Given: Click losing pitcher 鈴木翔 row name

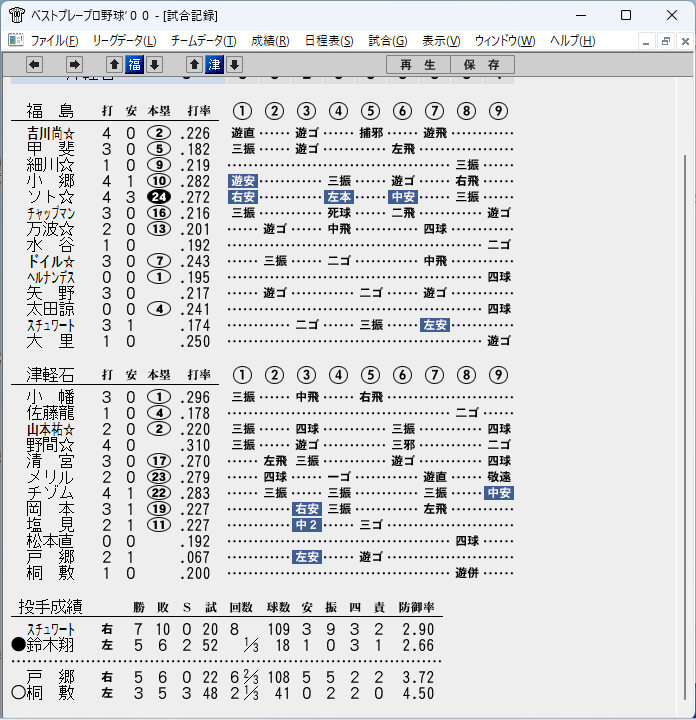Looking at the screenshot, I should click(x=51, y=646).
